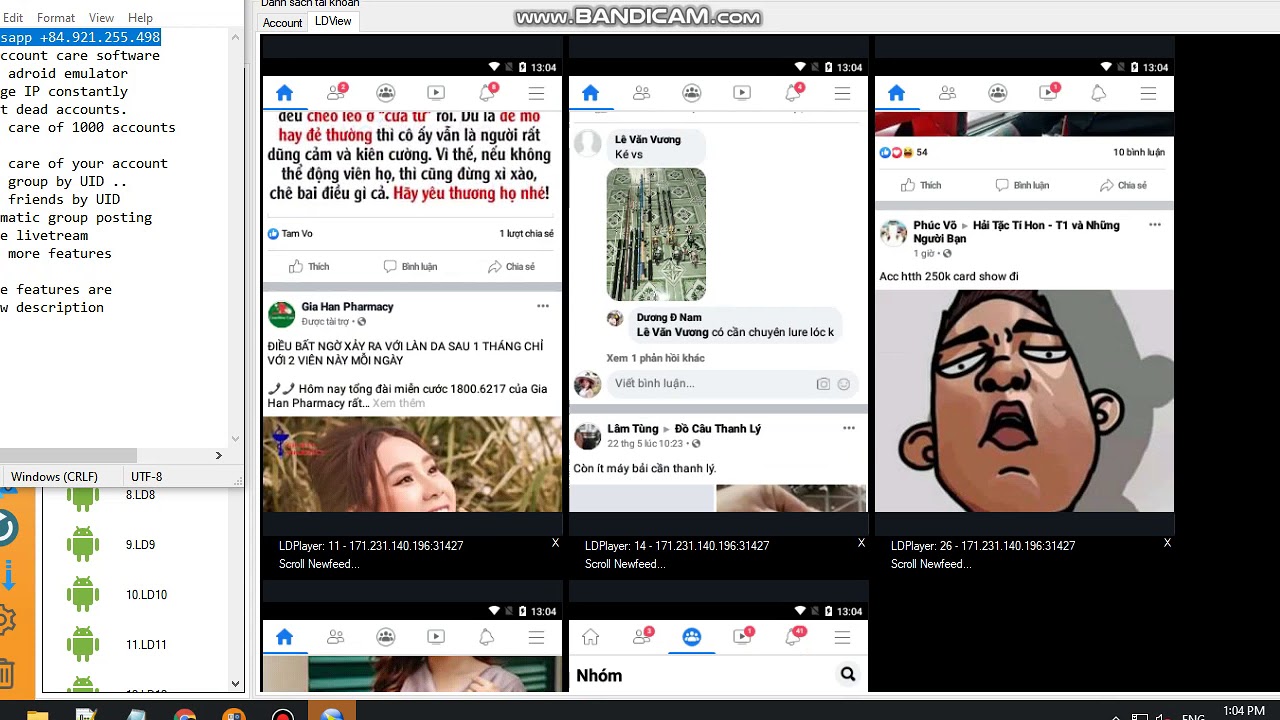Close the LDPlayer 14 panel
The width and height of the screenshot is (1280, 720).
861,543
